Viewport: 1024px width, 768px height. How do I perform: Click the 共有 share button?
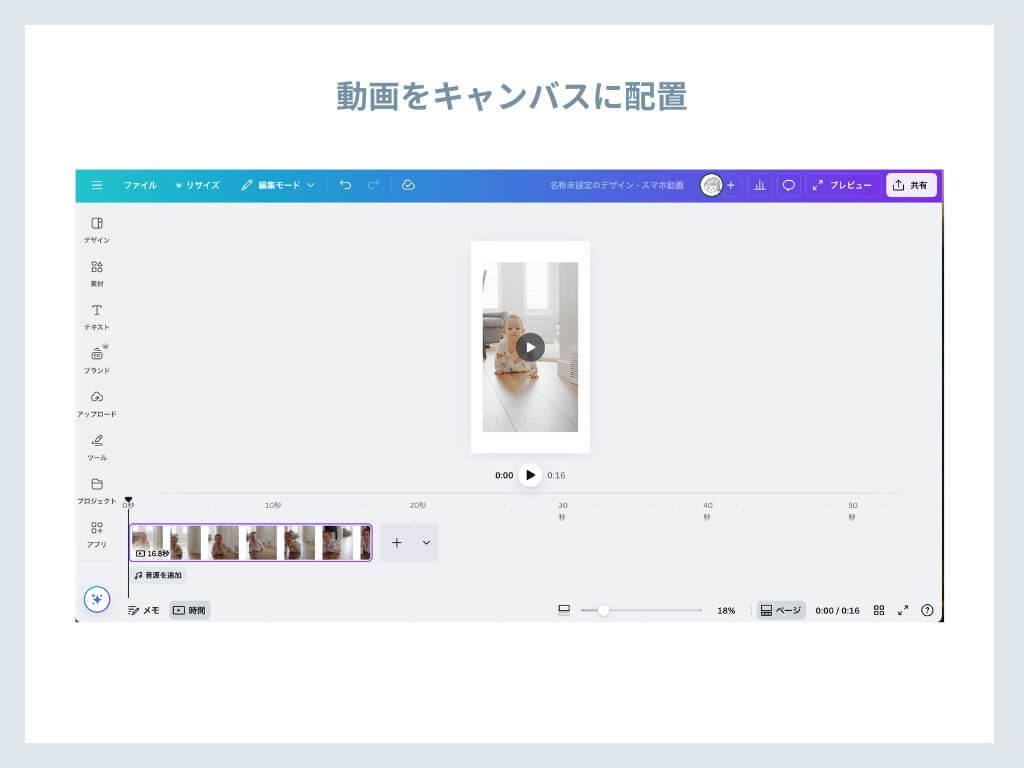pyautogui.click(x=911, y=185)
